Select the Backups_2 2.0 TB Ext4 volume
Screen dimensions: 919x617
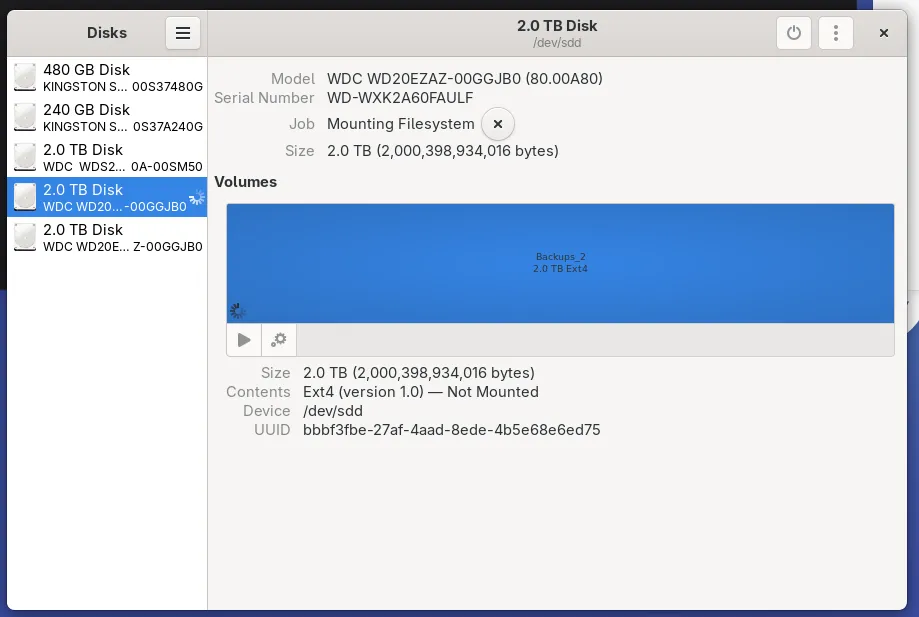560,263
